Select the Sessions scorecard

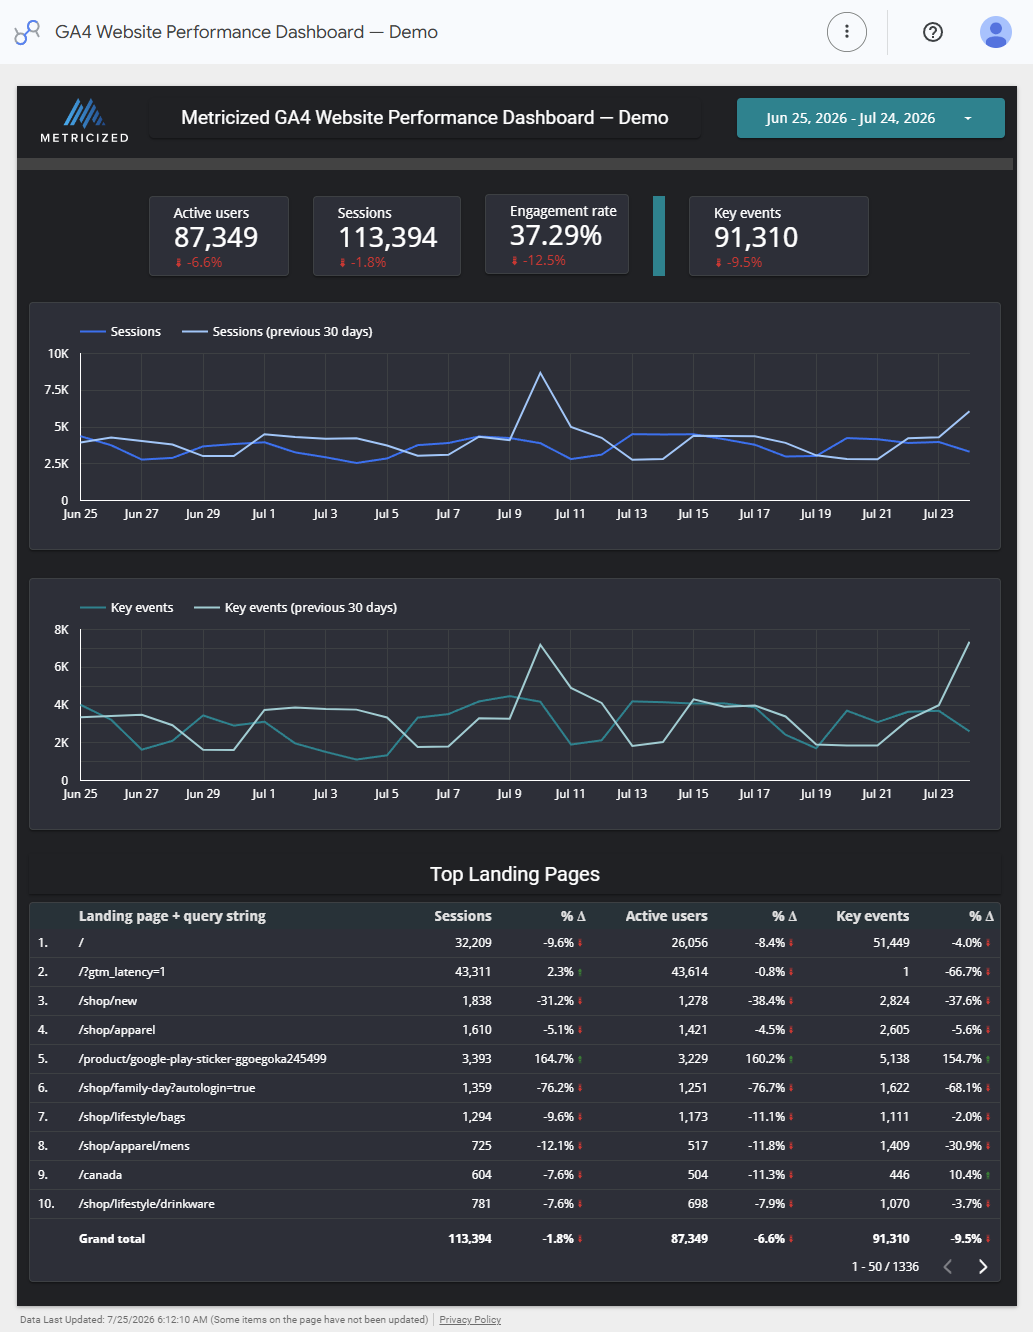coord(387,236)
